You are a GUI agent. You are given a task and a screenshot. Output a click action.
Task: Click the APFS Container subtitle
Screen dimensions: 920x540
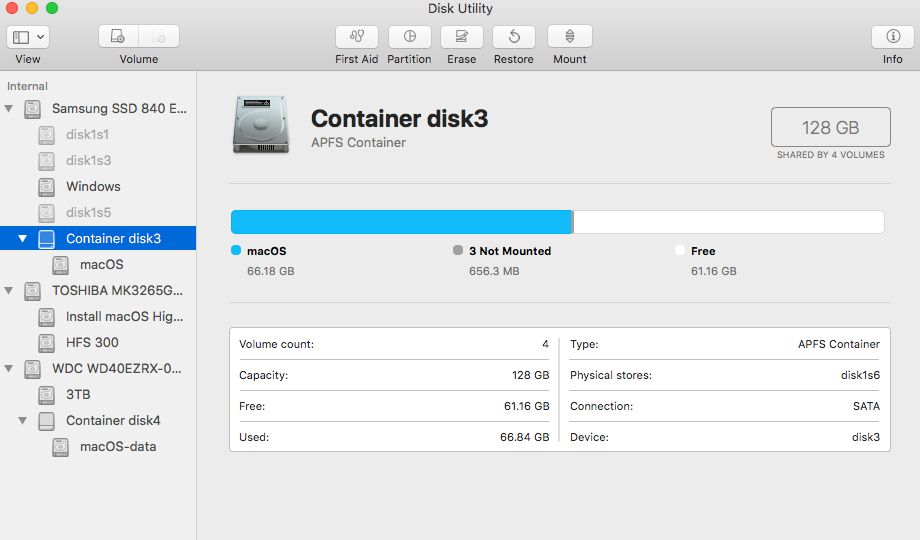pos(358,143)
